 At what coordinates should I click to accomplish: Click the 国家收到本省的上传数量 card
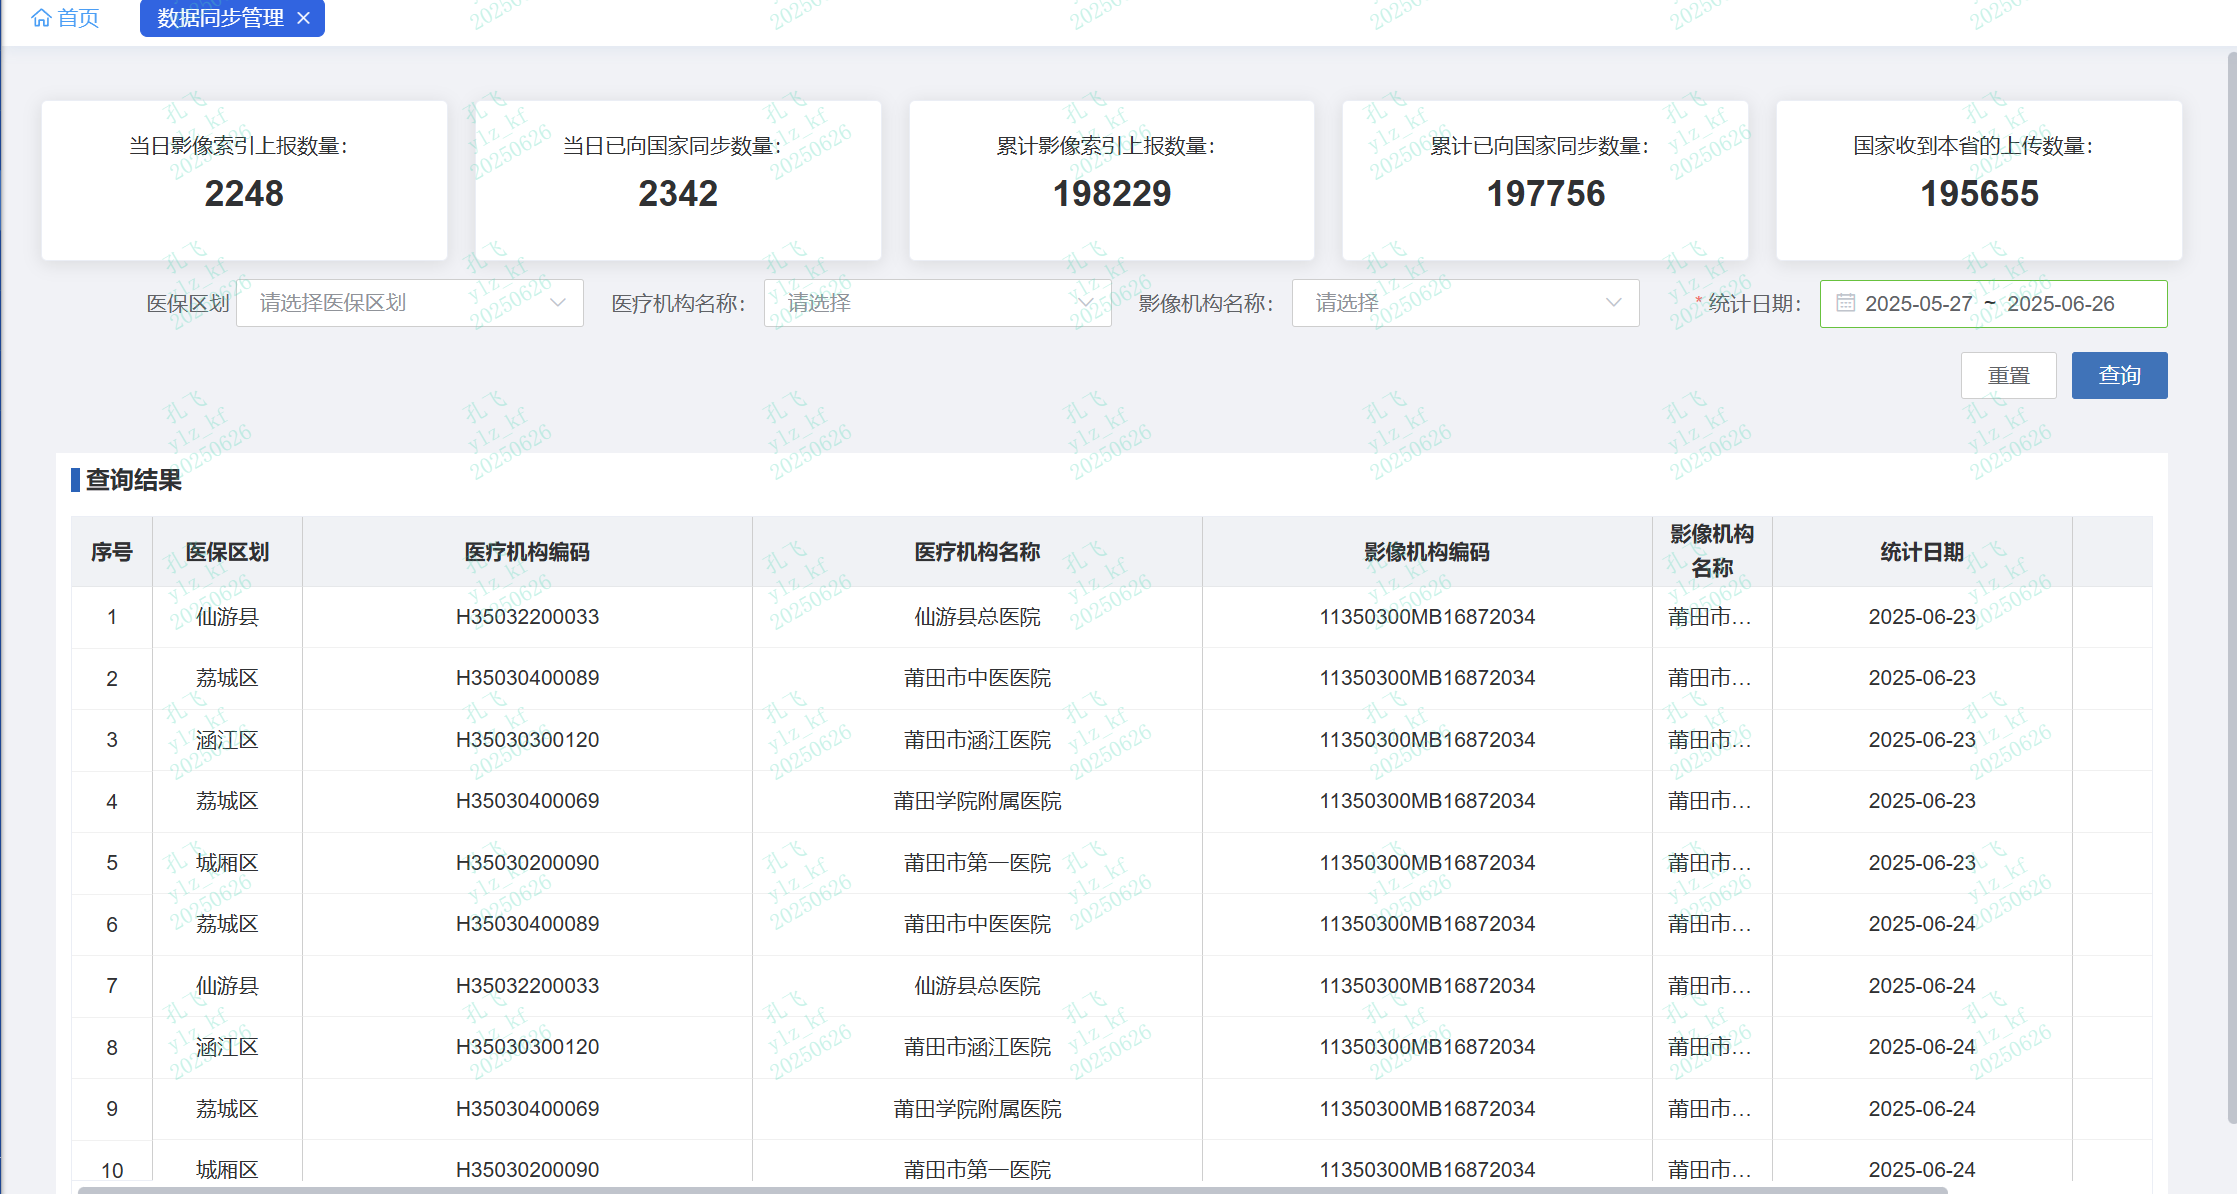pos(1978,180)
